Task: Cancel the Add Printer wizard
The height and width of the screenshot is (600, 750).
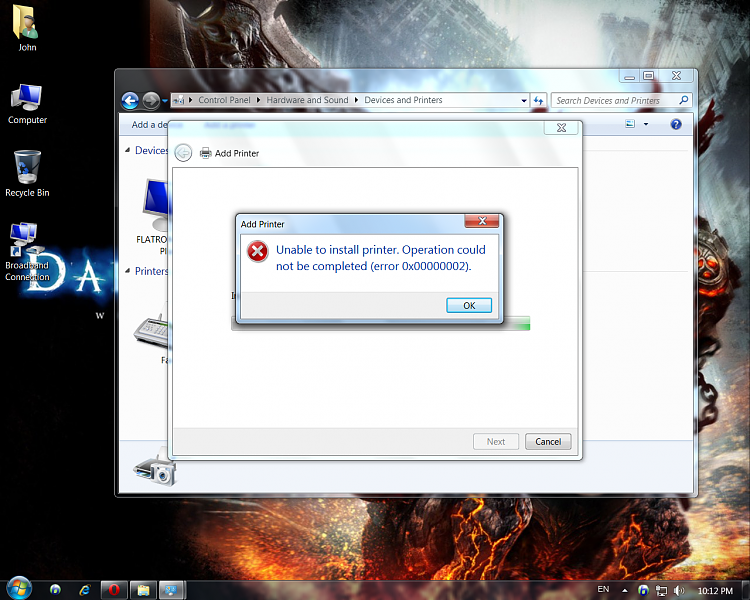Action: pos(548,442)
